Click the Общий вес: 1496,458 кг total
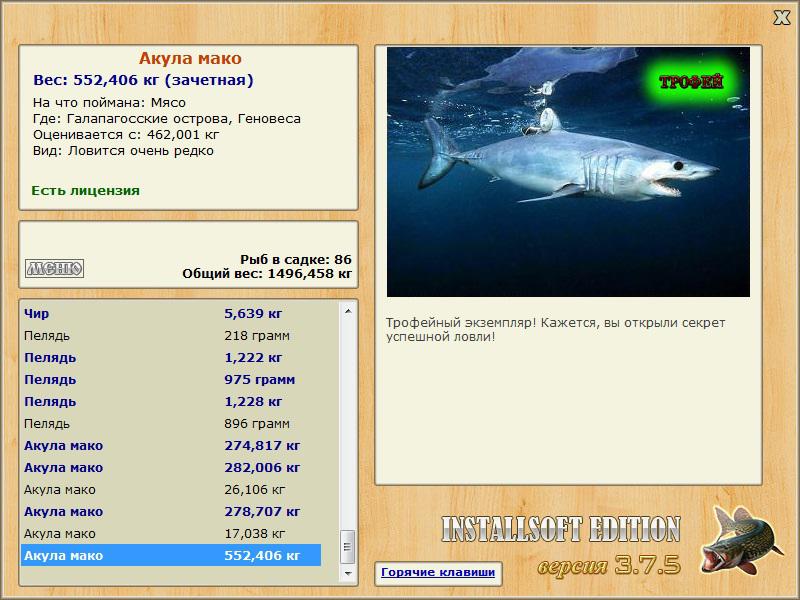800x600 pixels. coord(267,274)
